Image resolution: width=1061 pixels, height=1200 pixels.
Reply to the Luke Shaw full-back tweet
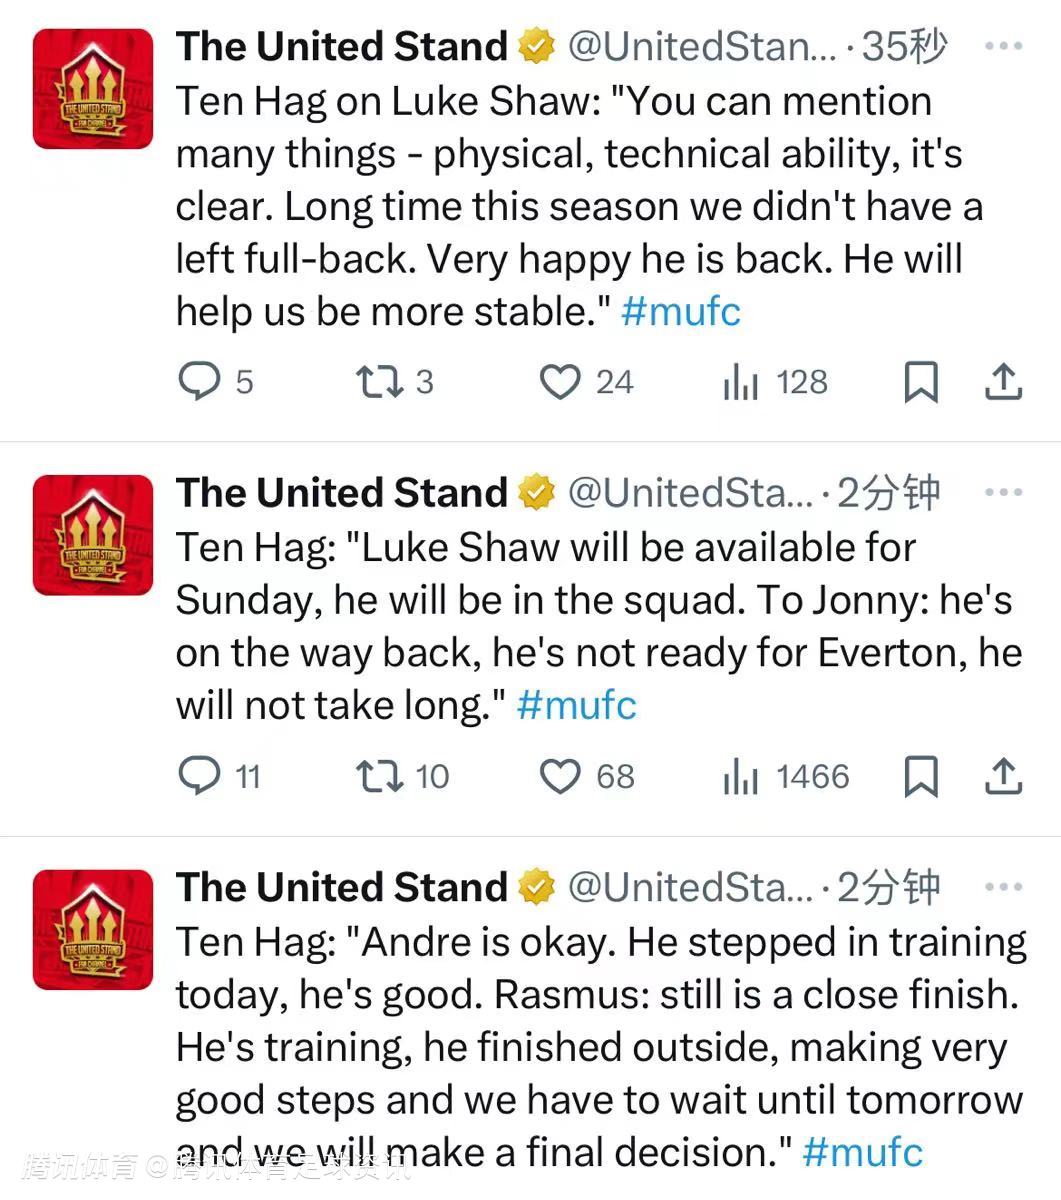pos(199,382)
